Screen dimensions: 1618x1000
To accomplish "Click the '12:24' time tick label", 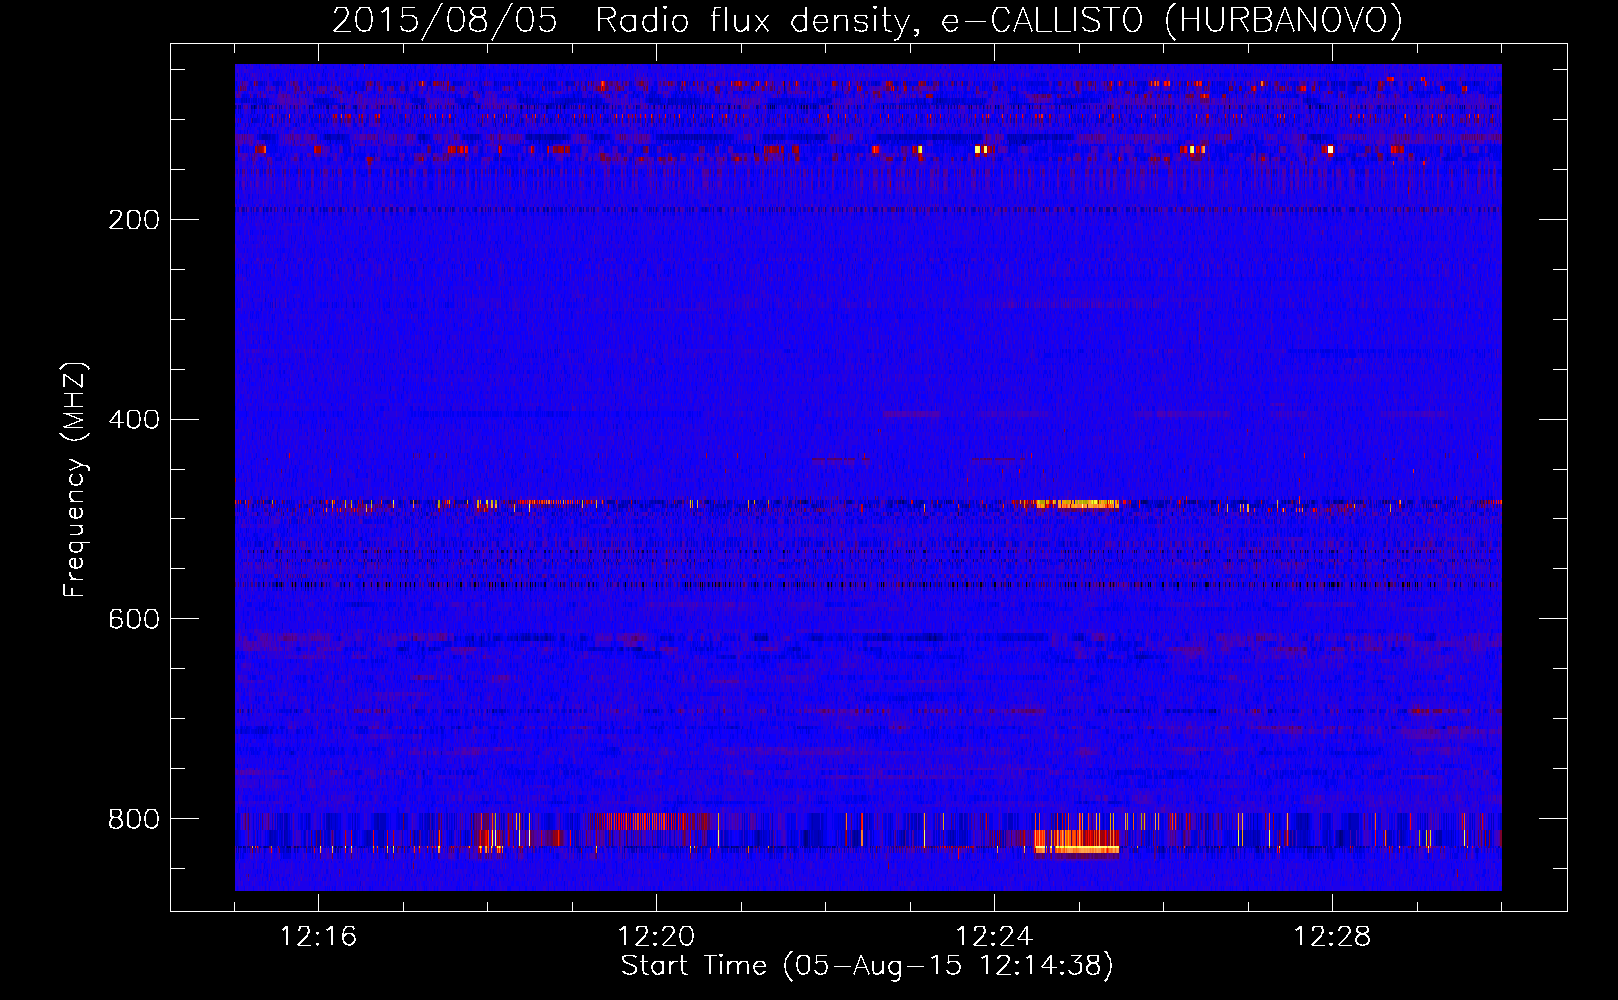I will click(994, 937).
